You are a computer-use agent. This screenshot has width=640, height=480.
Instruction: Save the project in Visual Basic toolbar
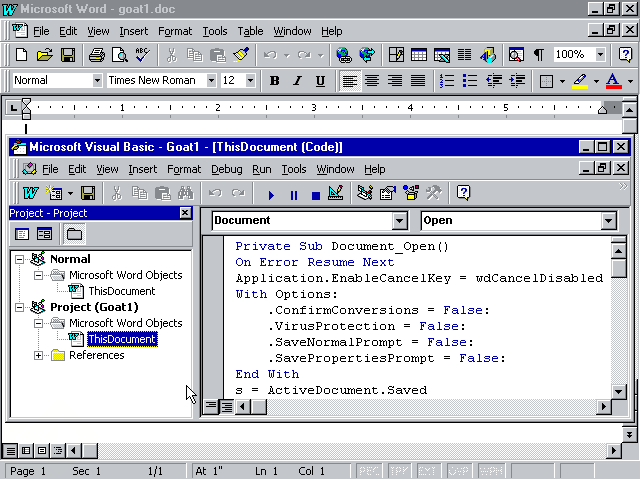click(88, 193)
